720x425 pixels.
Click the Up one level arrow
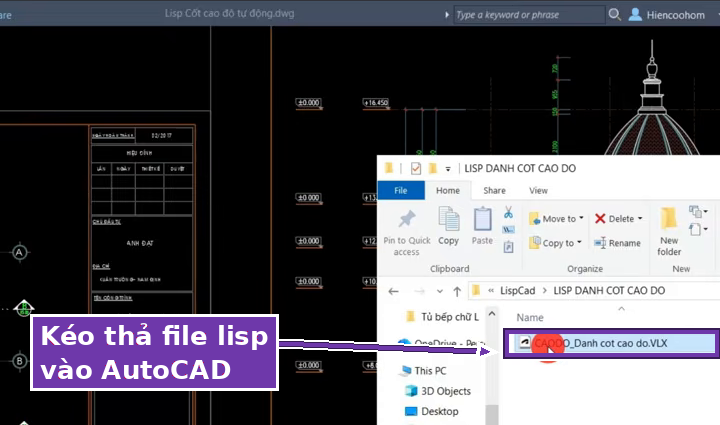(x=457, y=291)
